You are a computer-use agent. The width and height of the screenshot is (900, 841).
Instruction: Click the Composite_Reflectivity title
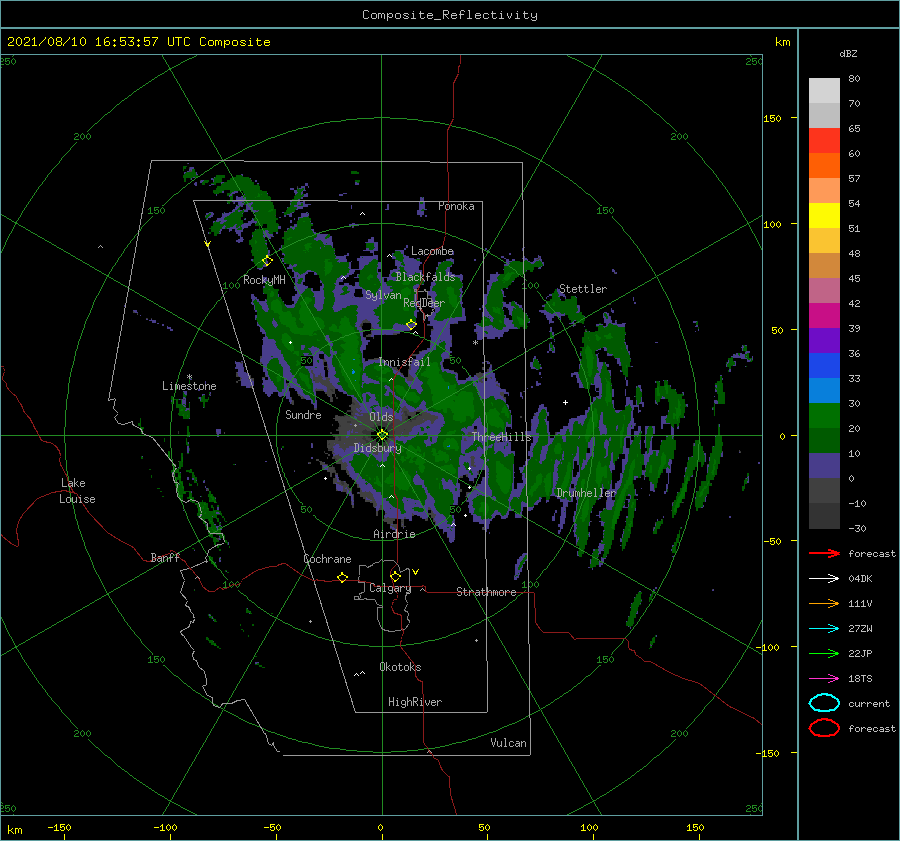pos(450,15)
